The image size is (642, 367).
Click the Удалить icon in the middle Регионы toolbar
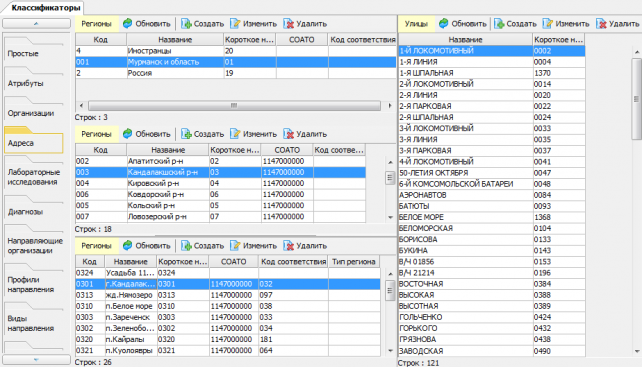[289, 134]
